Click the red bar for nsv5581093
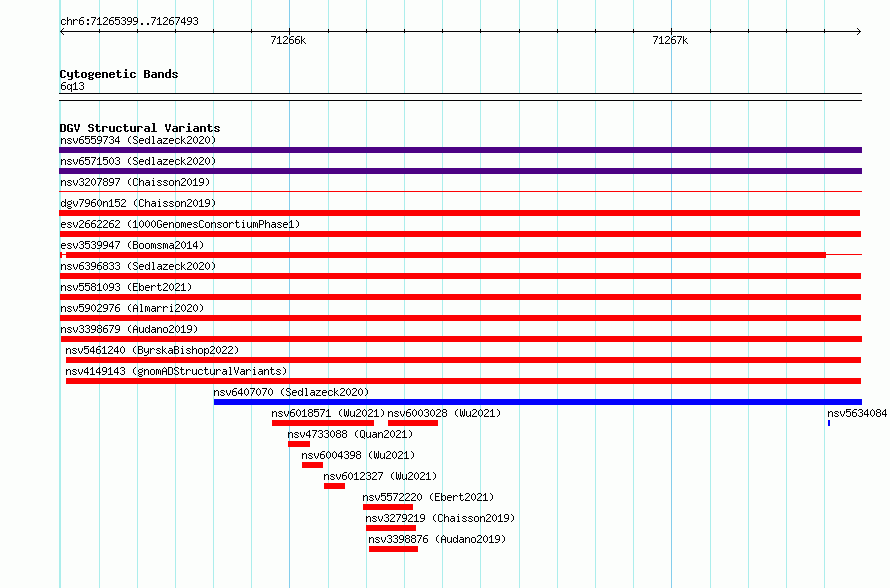 click(460, 297)
